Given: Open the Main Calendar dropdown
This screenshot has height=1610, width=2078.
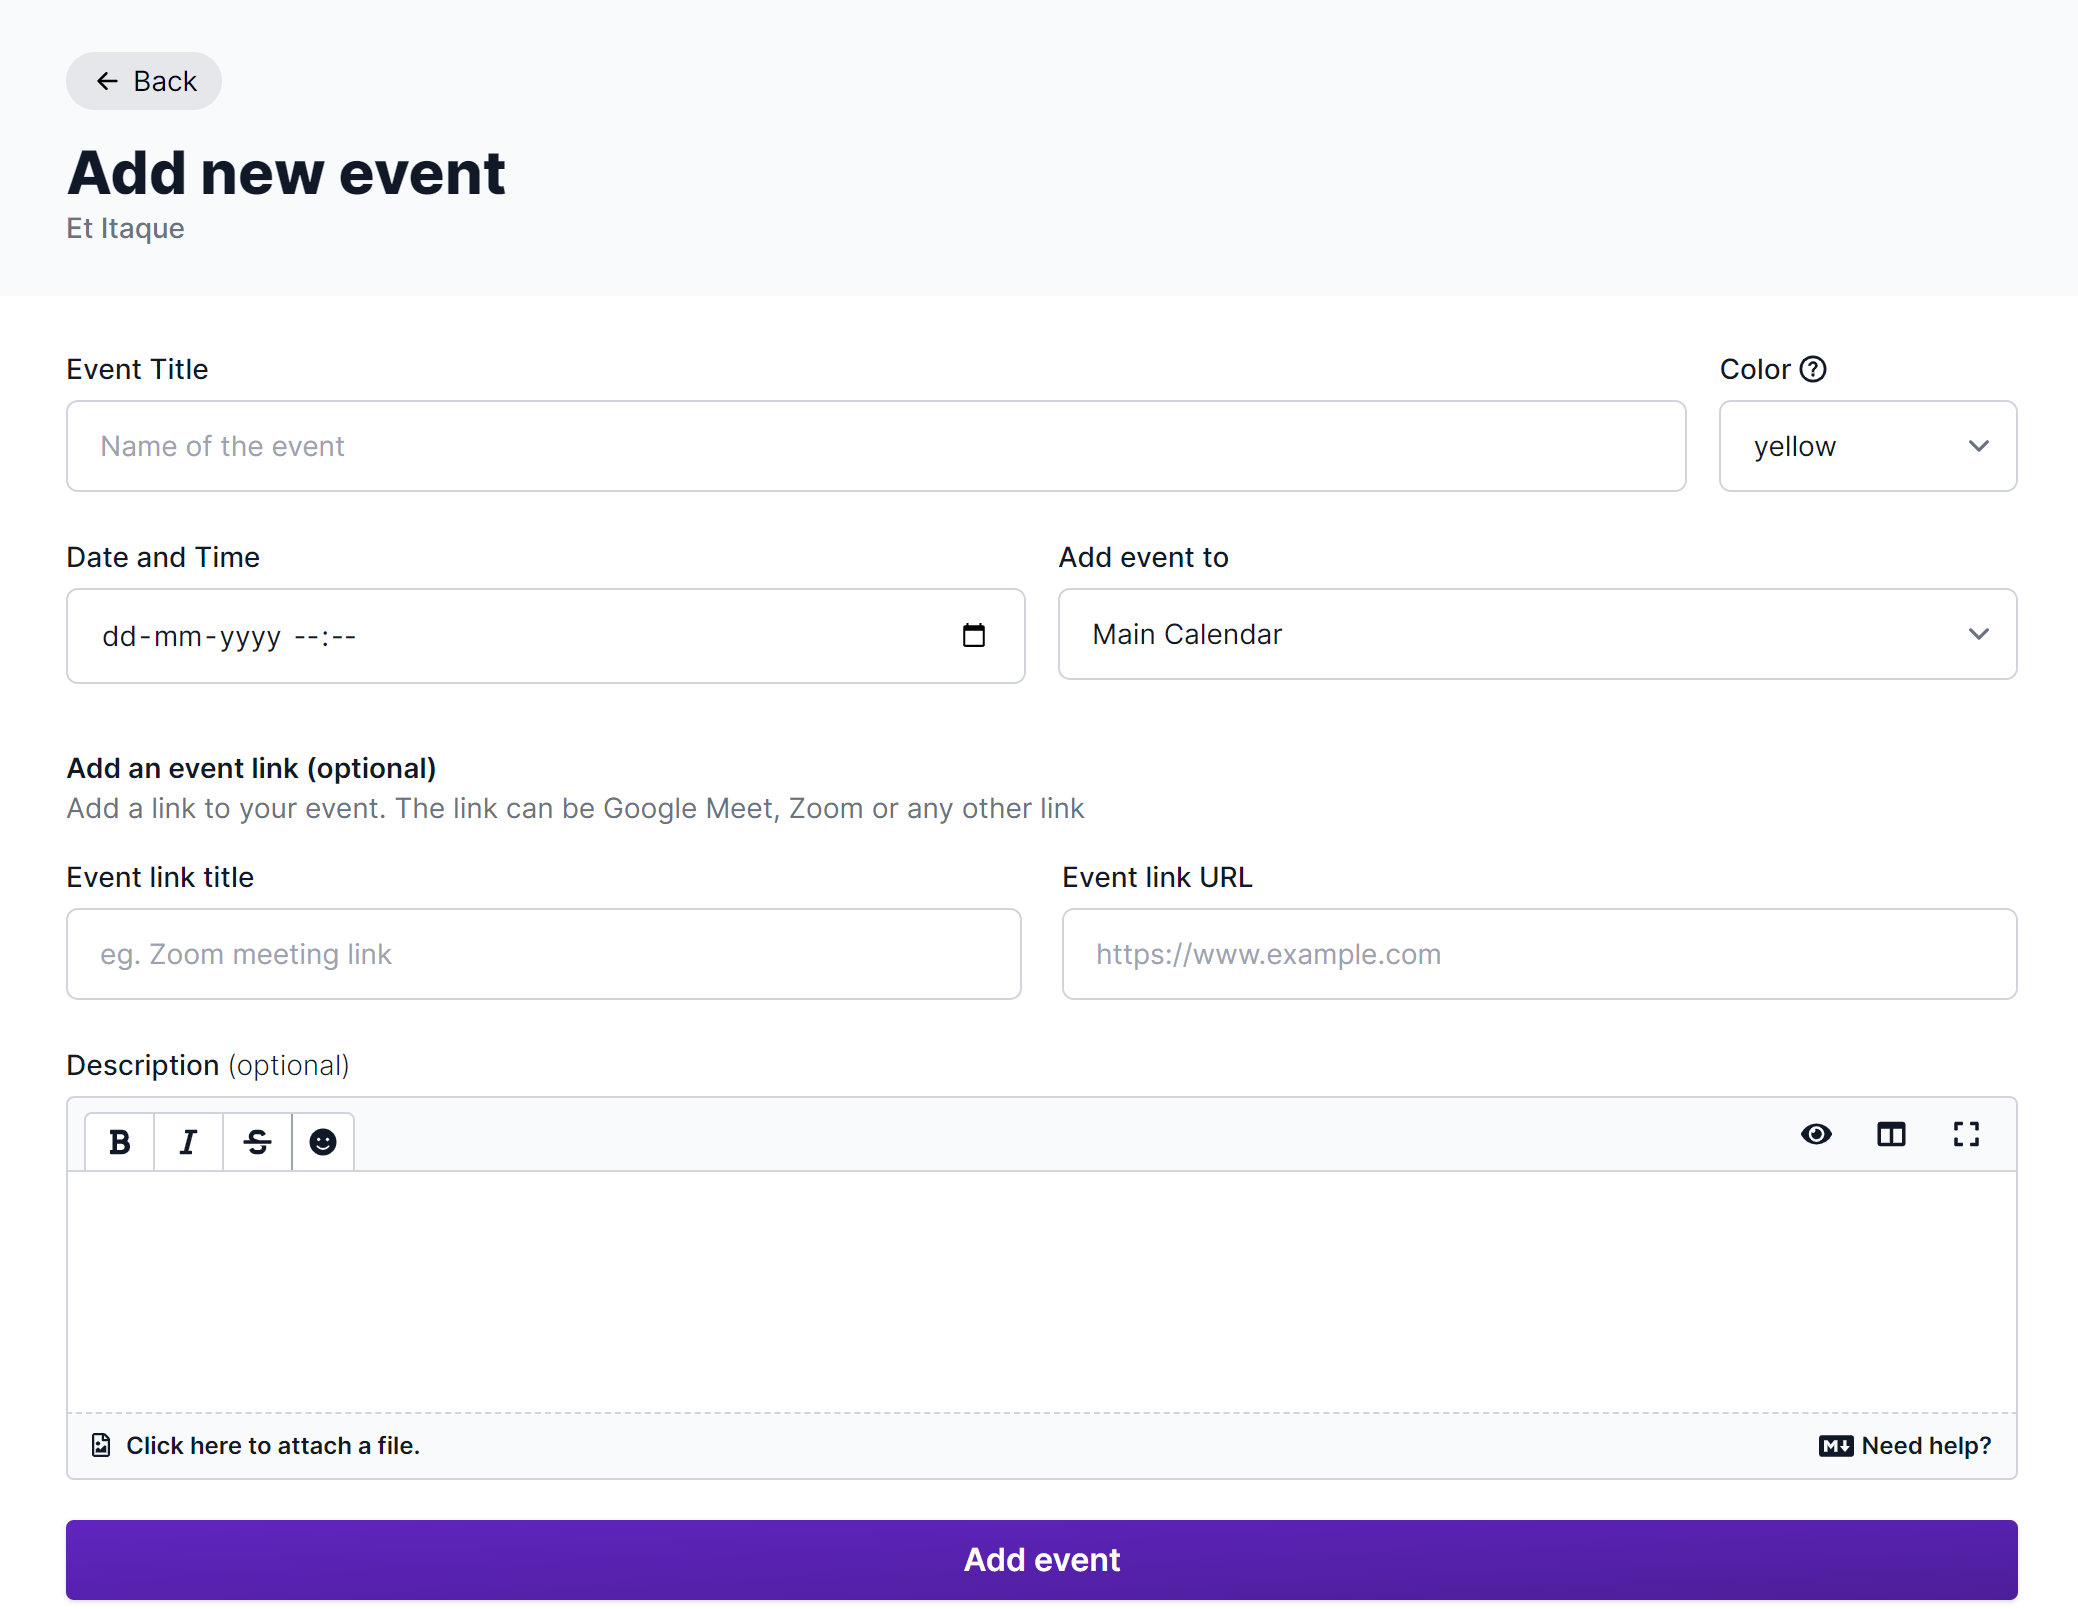Looking at the screenshot, I should [x=1537, y=634].
